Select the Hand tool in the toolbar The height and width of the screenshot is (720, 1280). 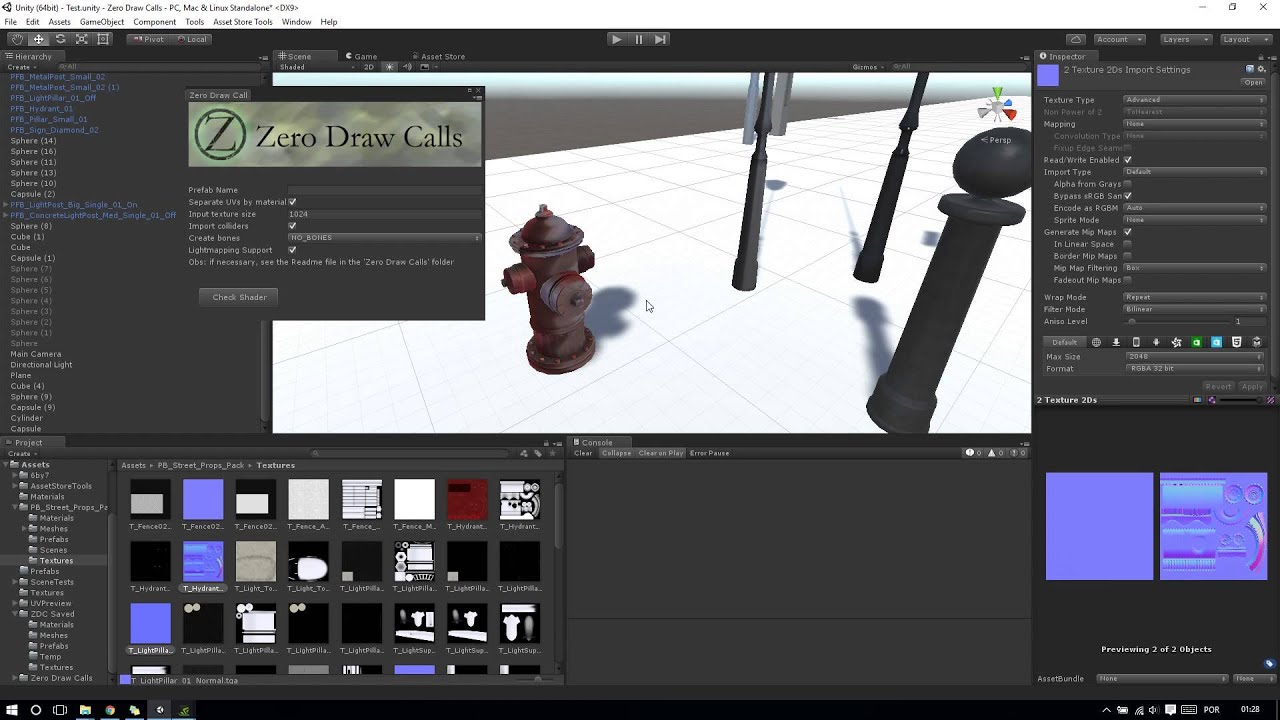(17, 39)
